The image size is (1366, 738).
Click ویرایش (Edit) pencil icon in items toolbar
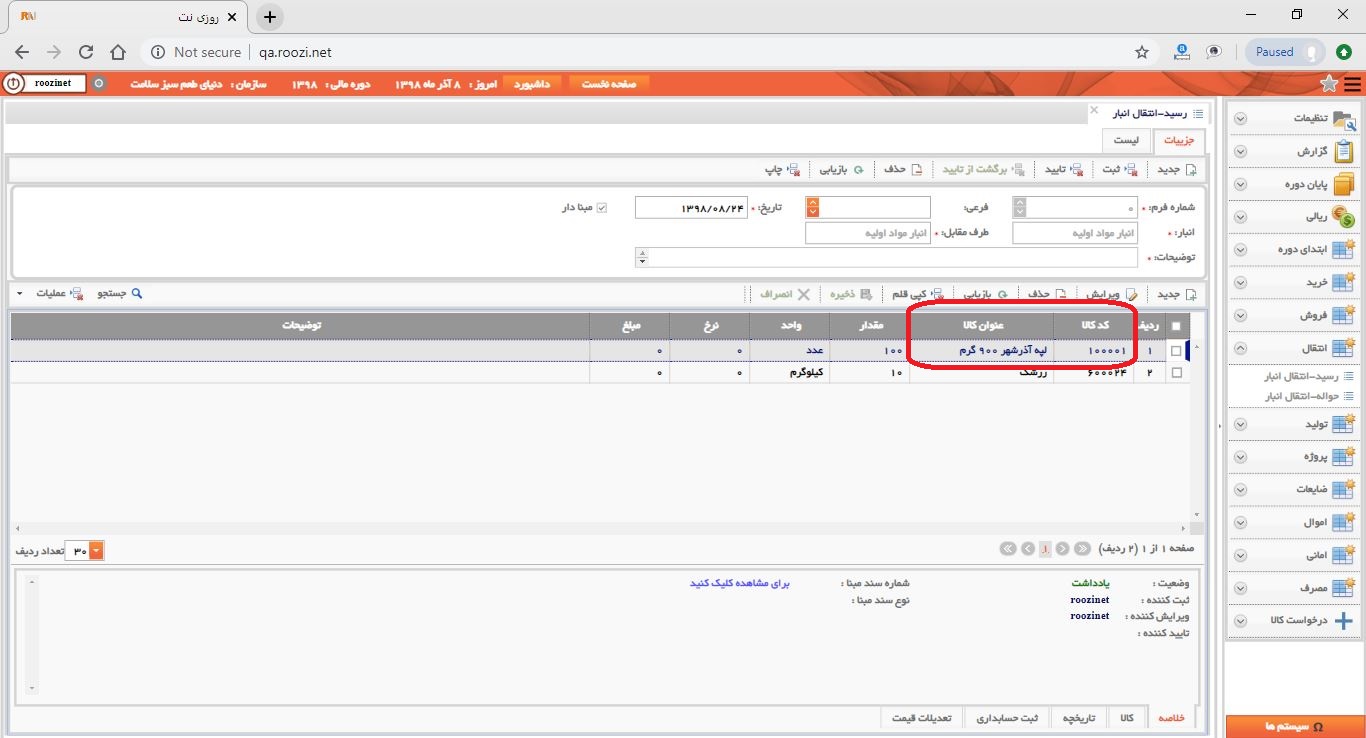pyautogui.click(x=1132, y=294)
